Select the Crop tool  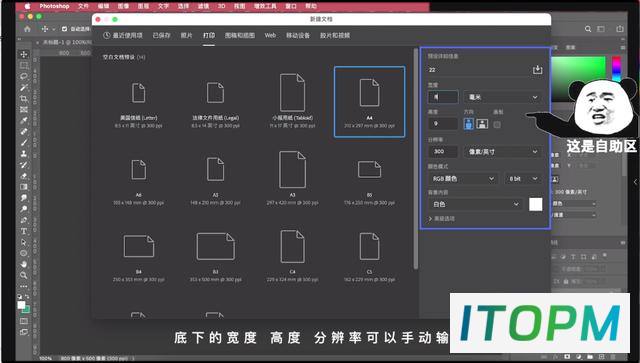pyautogui.click(x=24, y=98)
